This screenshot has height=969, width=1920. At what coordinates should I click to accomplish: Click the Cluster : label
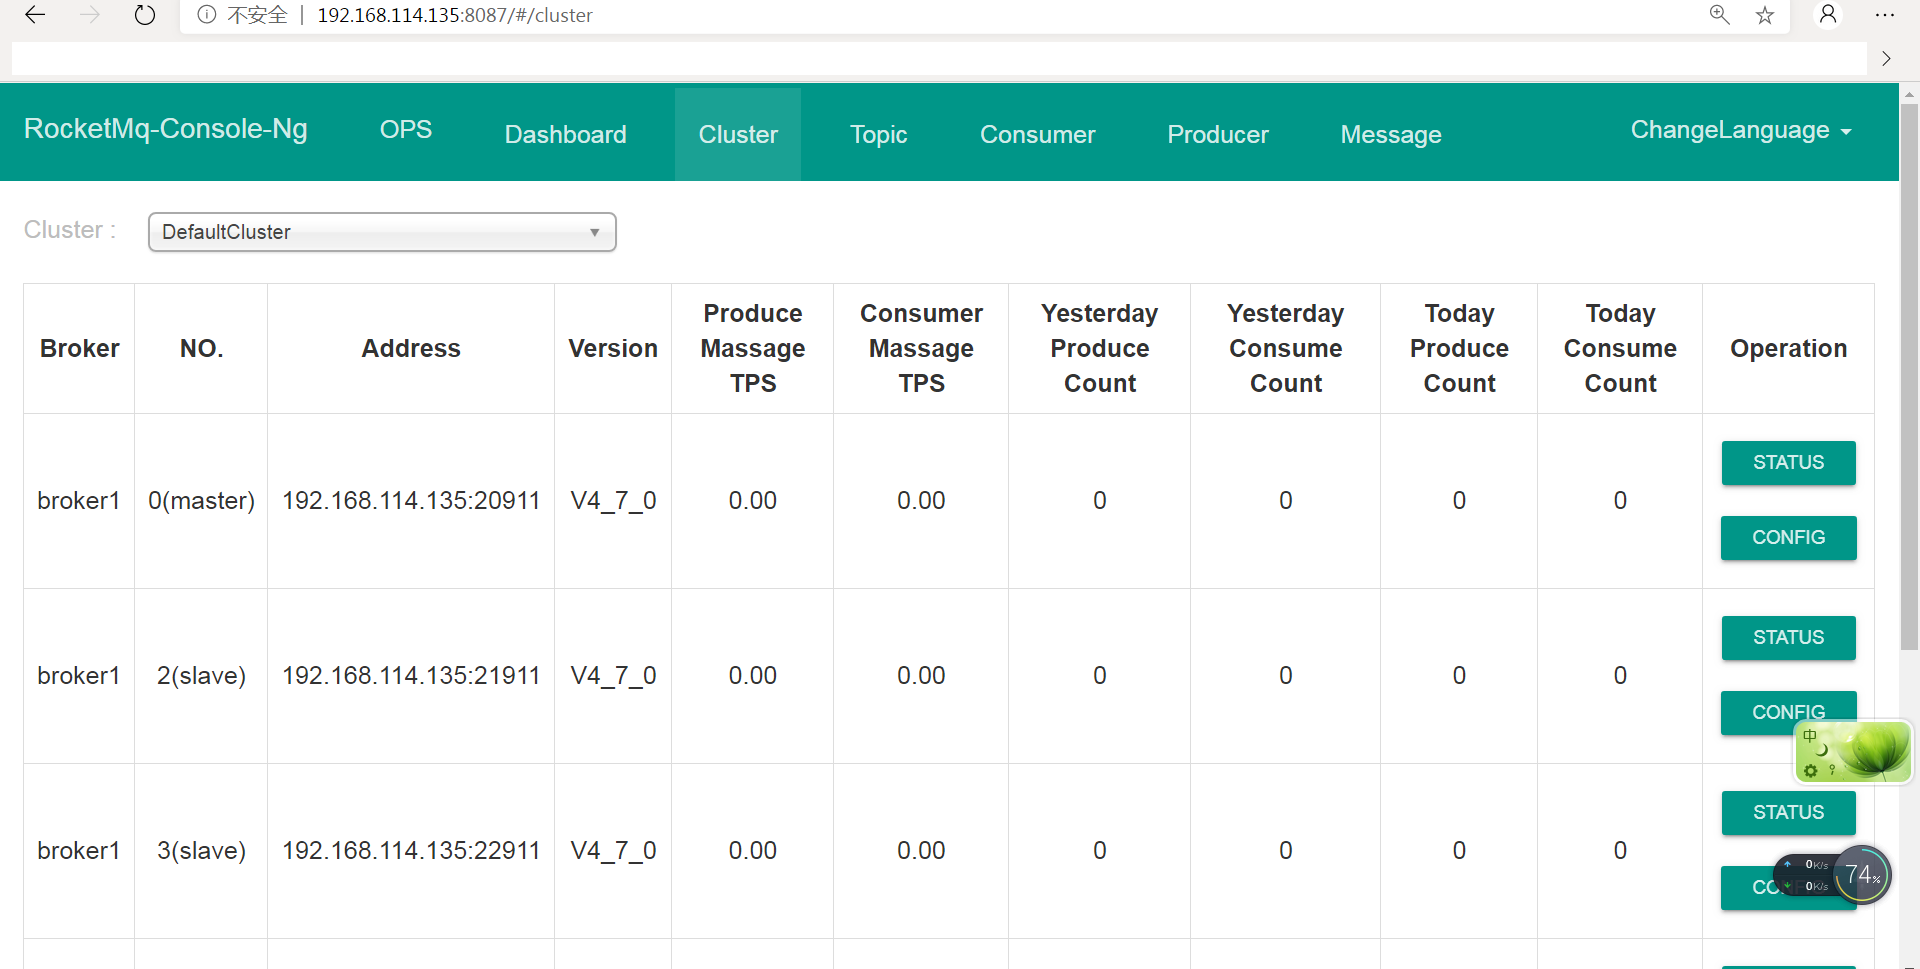[x=70, y=230]
